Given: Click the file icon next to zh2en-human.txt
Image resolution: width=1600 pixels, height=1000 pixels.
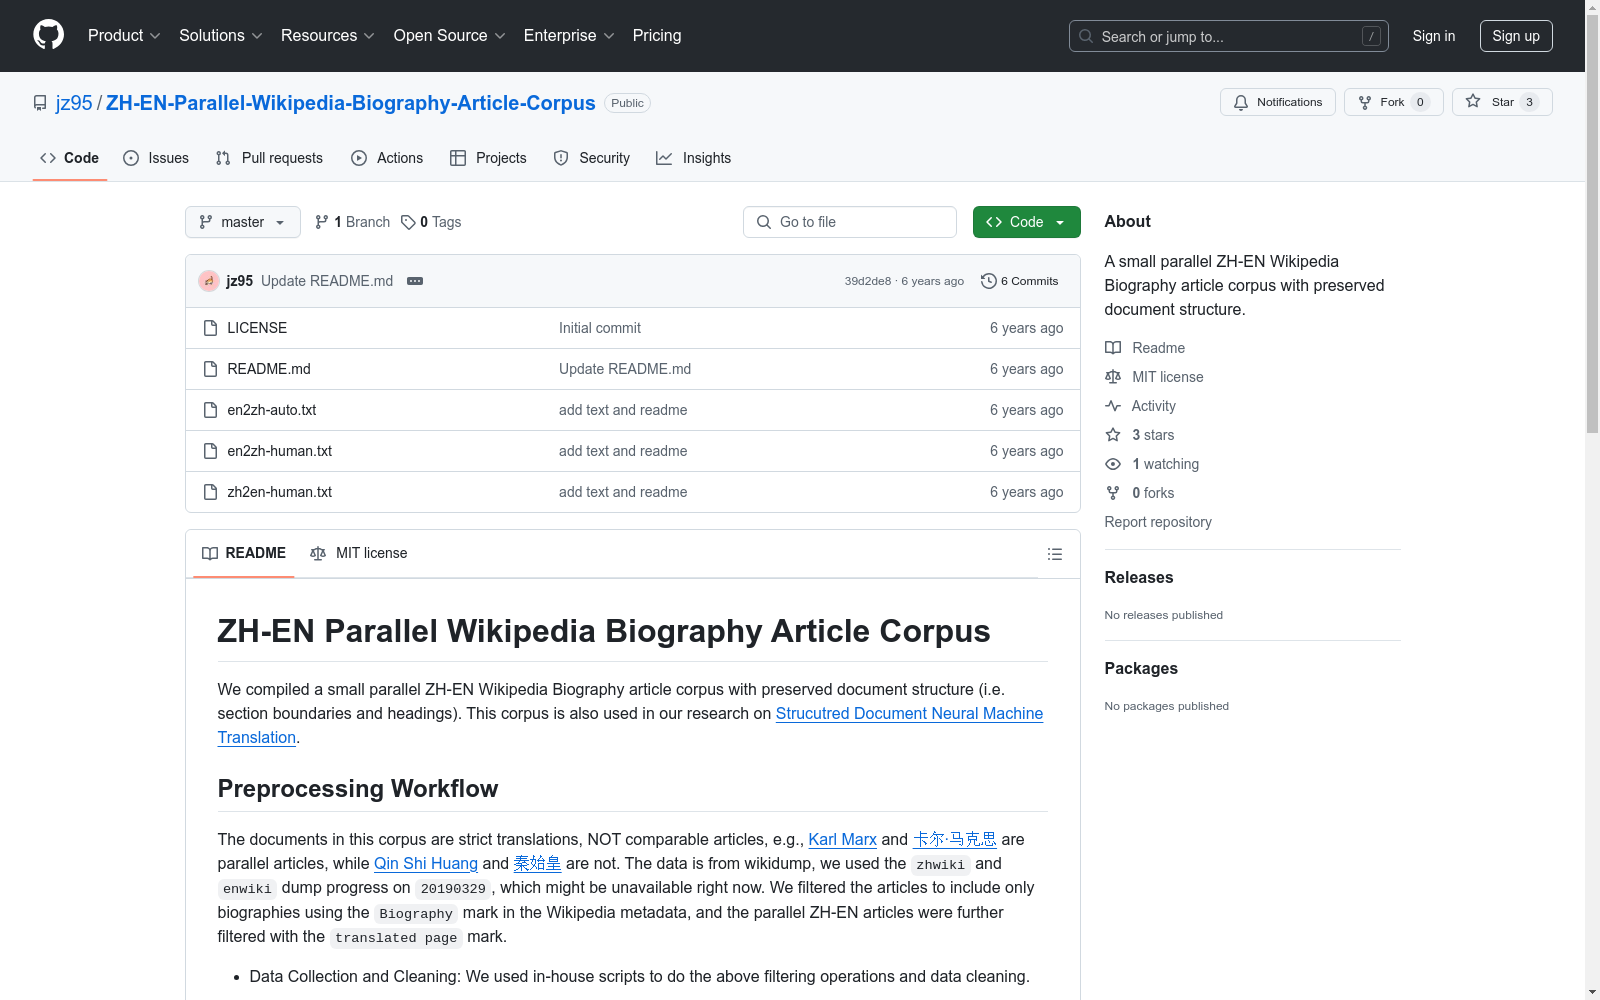Looking at the screenshot, I should pos(210,492).
